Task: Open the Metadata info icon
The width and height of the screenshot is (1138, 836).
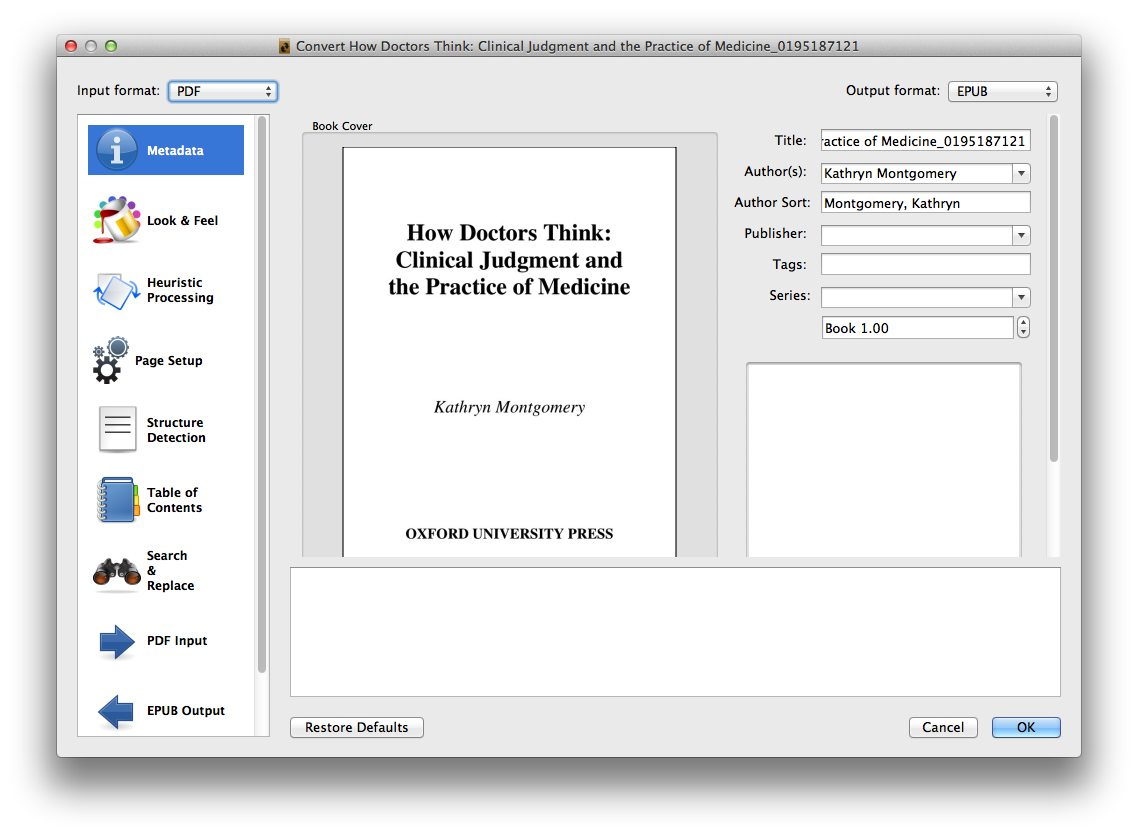Action: [x=116, y=149]
